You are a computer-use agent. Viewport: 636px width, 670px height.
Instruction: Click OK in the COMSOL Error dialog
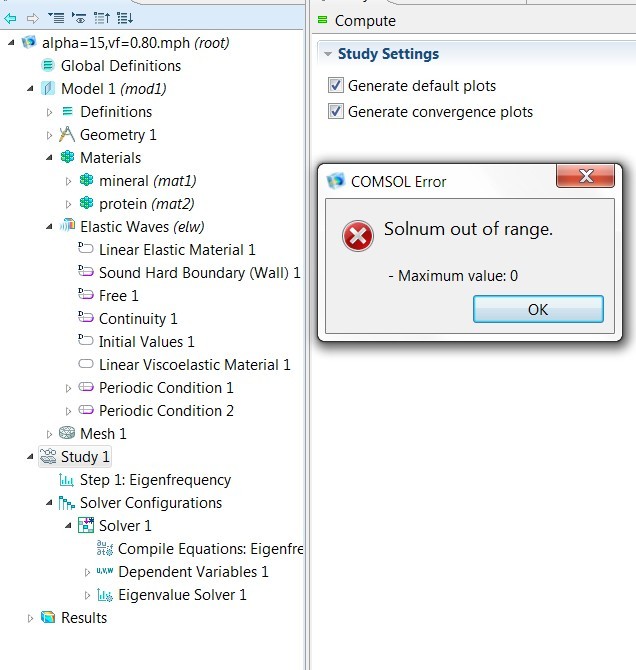(538, 309)
